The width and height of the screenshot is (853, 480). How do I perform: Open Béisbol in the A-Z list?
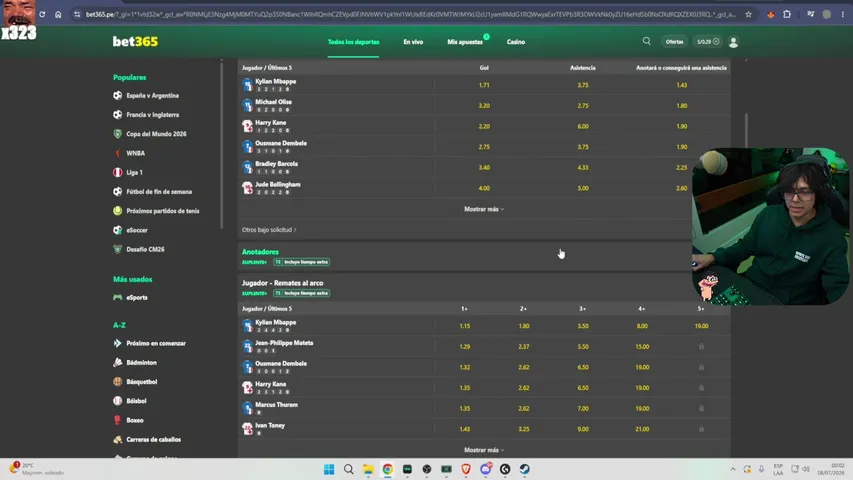[136, 401]
